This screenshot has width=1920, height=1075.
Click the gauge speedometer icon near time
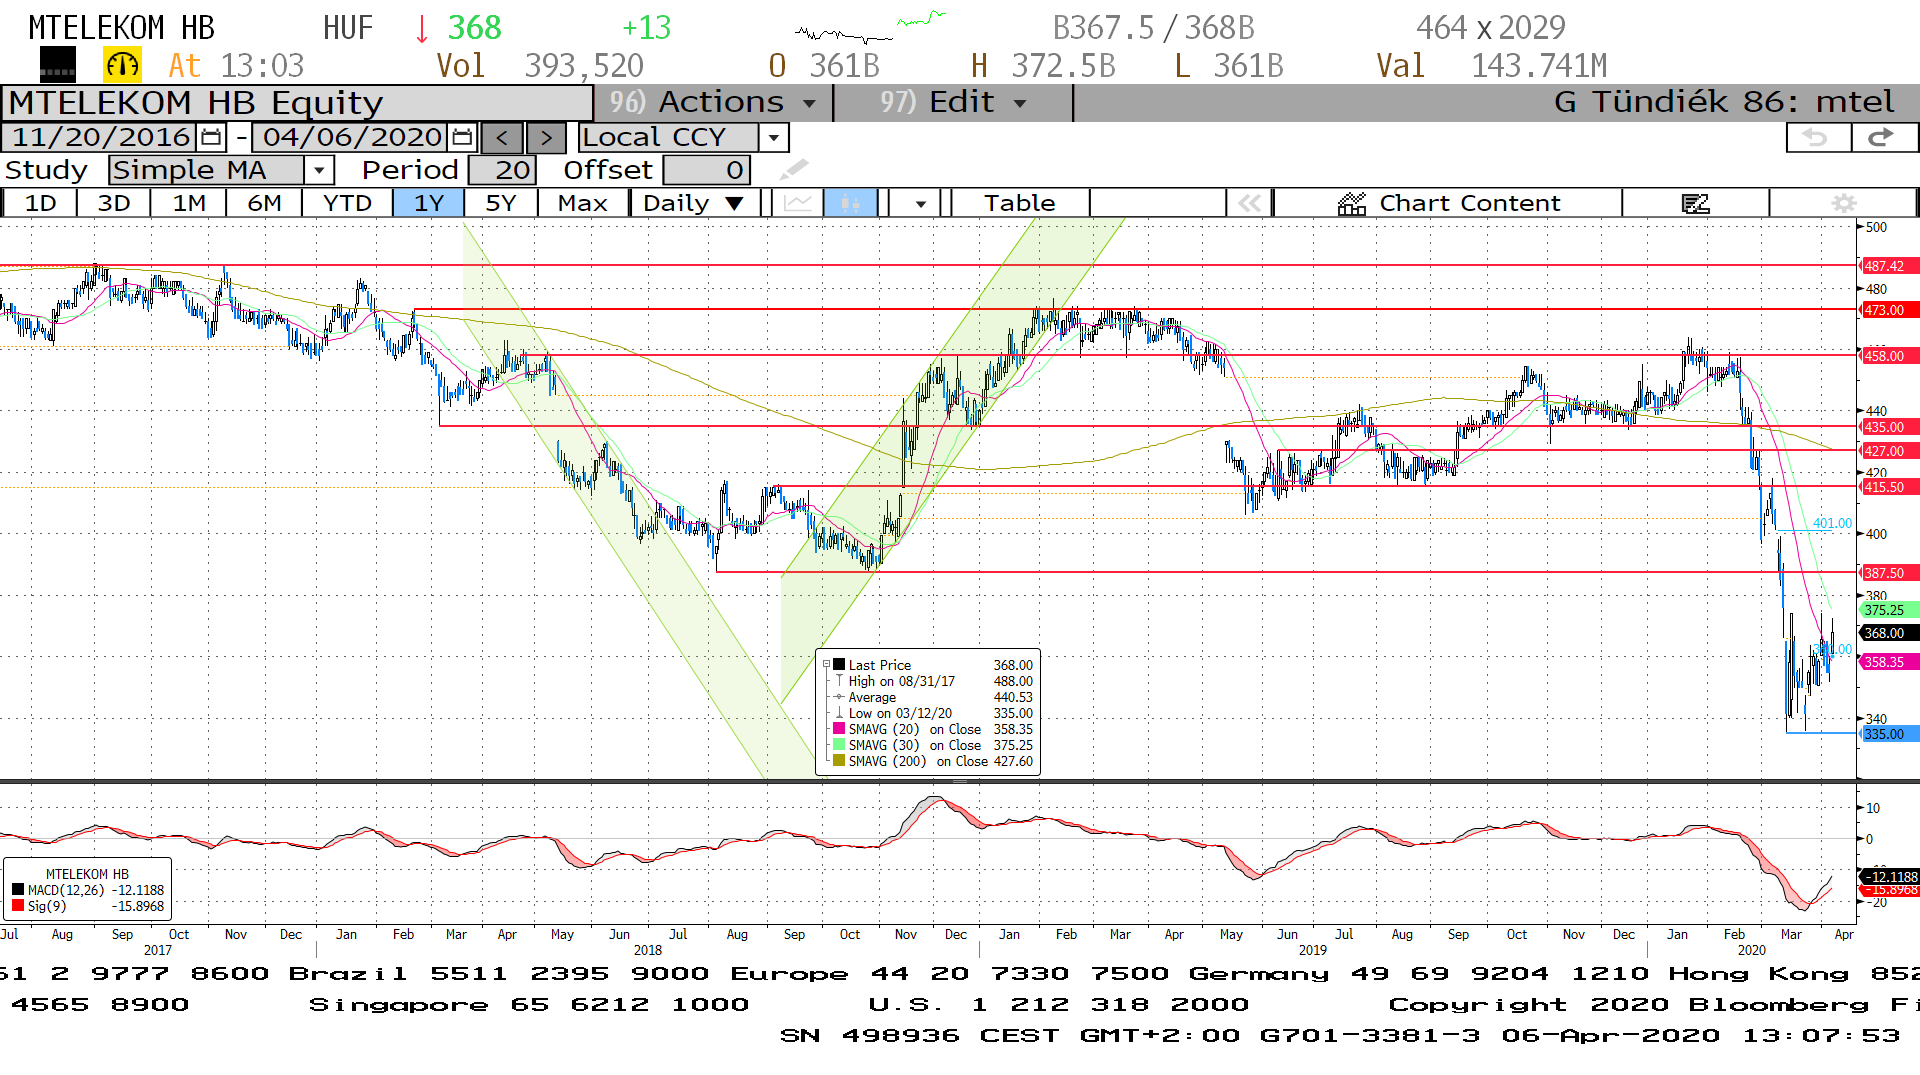(x=122, y=66)
